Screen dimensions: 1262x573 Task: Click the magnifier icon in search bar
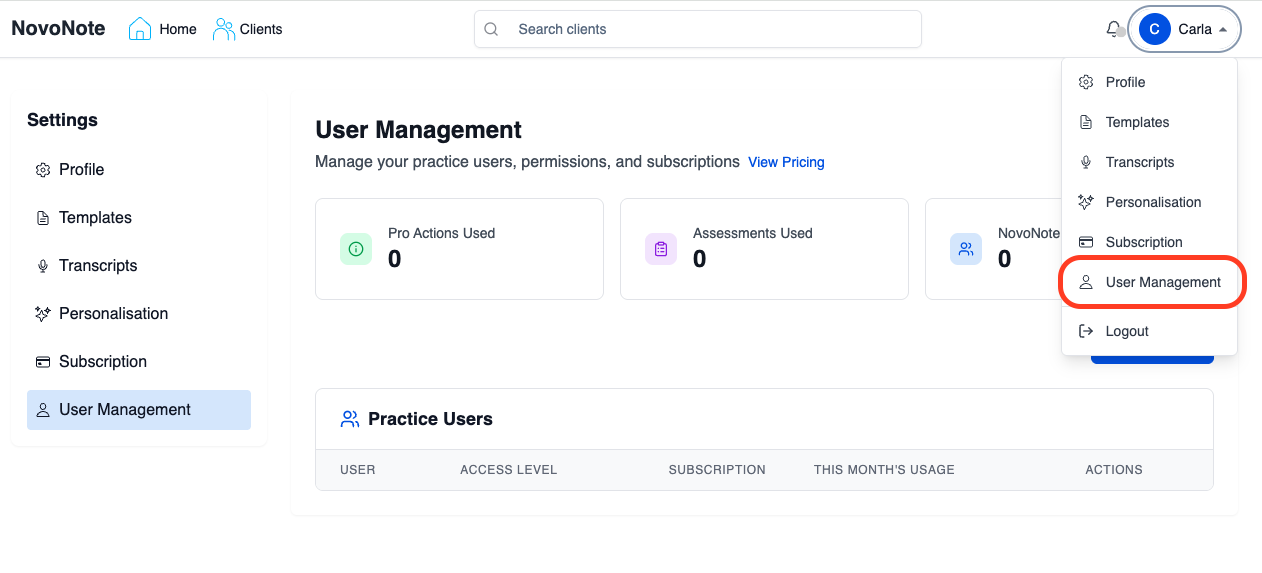492,29
